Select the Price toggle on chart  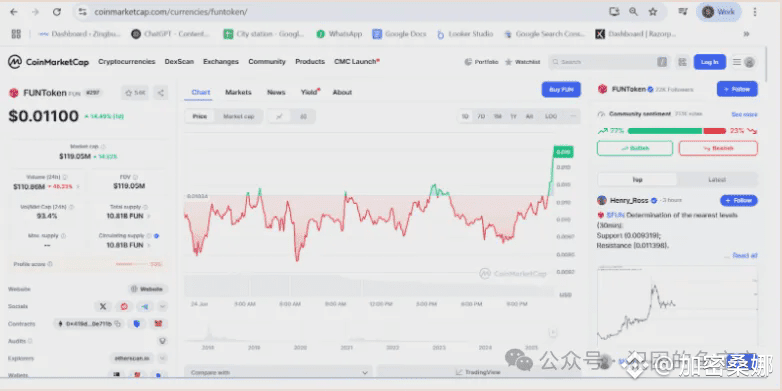[200, 116]
